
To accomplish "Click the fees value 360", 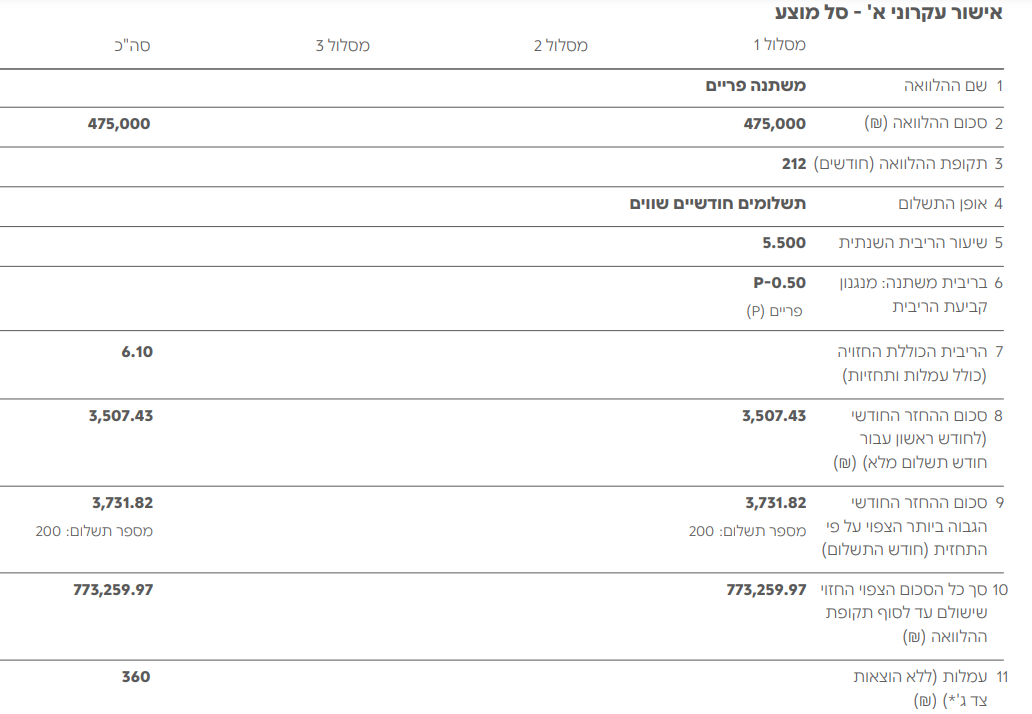I will pos(136,677).
